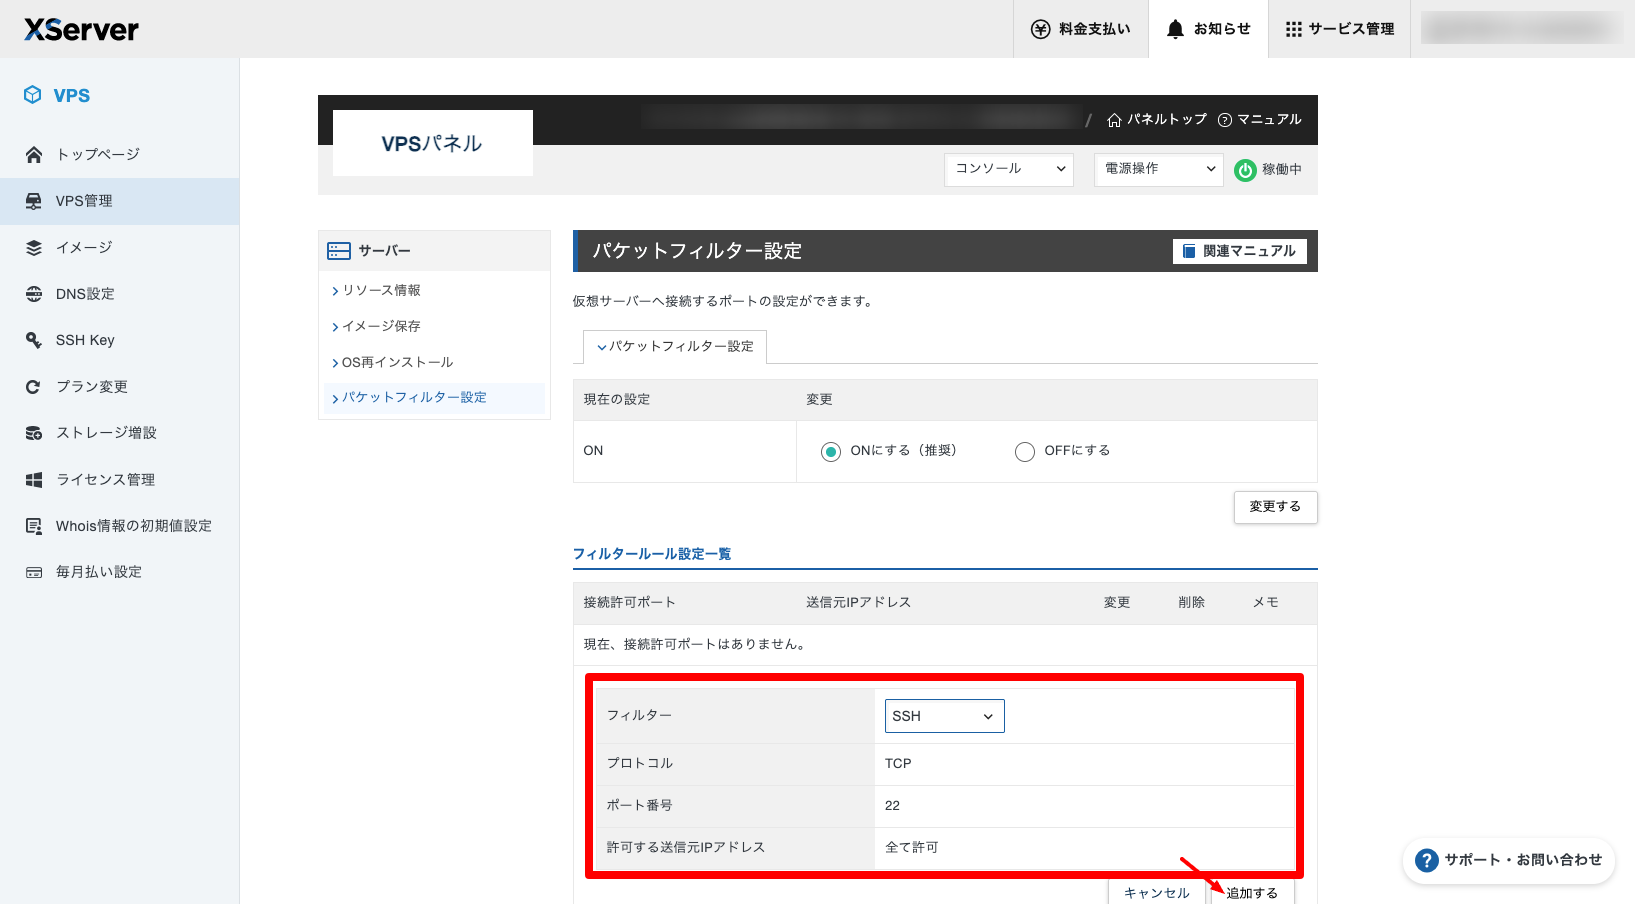Click the ライセンス管理 Windows icon
The width and height of the screenshot is (1635, 904).
pyautogui.click(x=34, y=480)
